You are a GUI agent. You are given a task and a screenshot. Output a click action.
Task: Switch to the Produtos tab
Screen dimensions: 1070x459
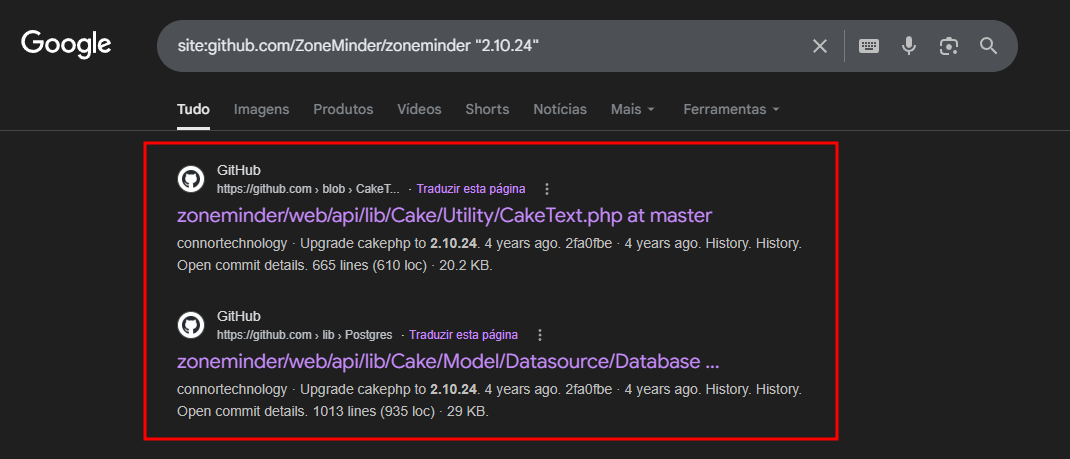343,109
